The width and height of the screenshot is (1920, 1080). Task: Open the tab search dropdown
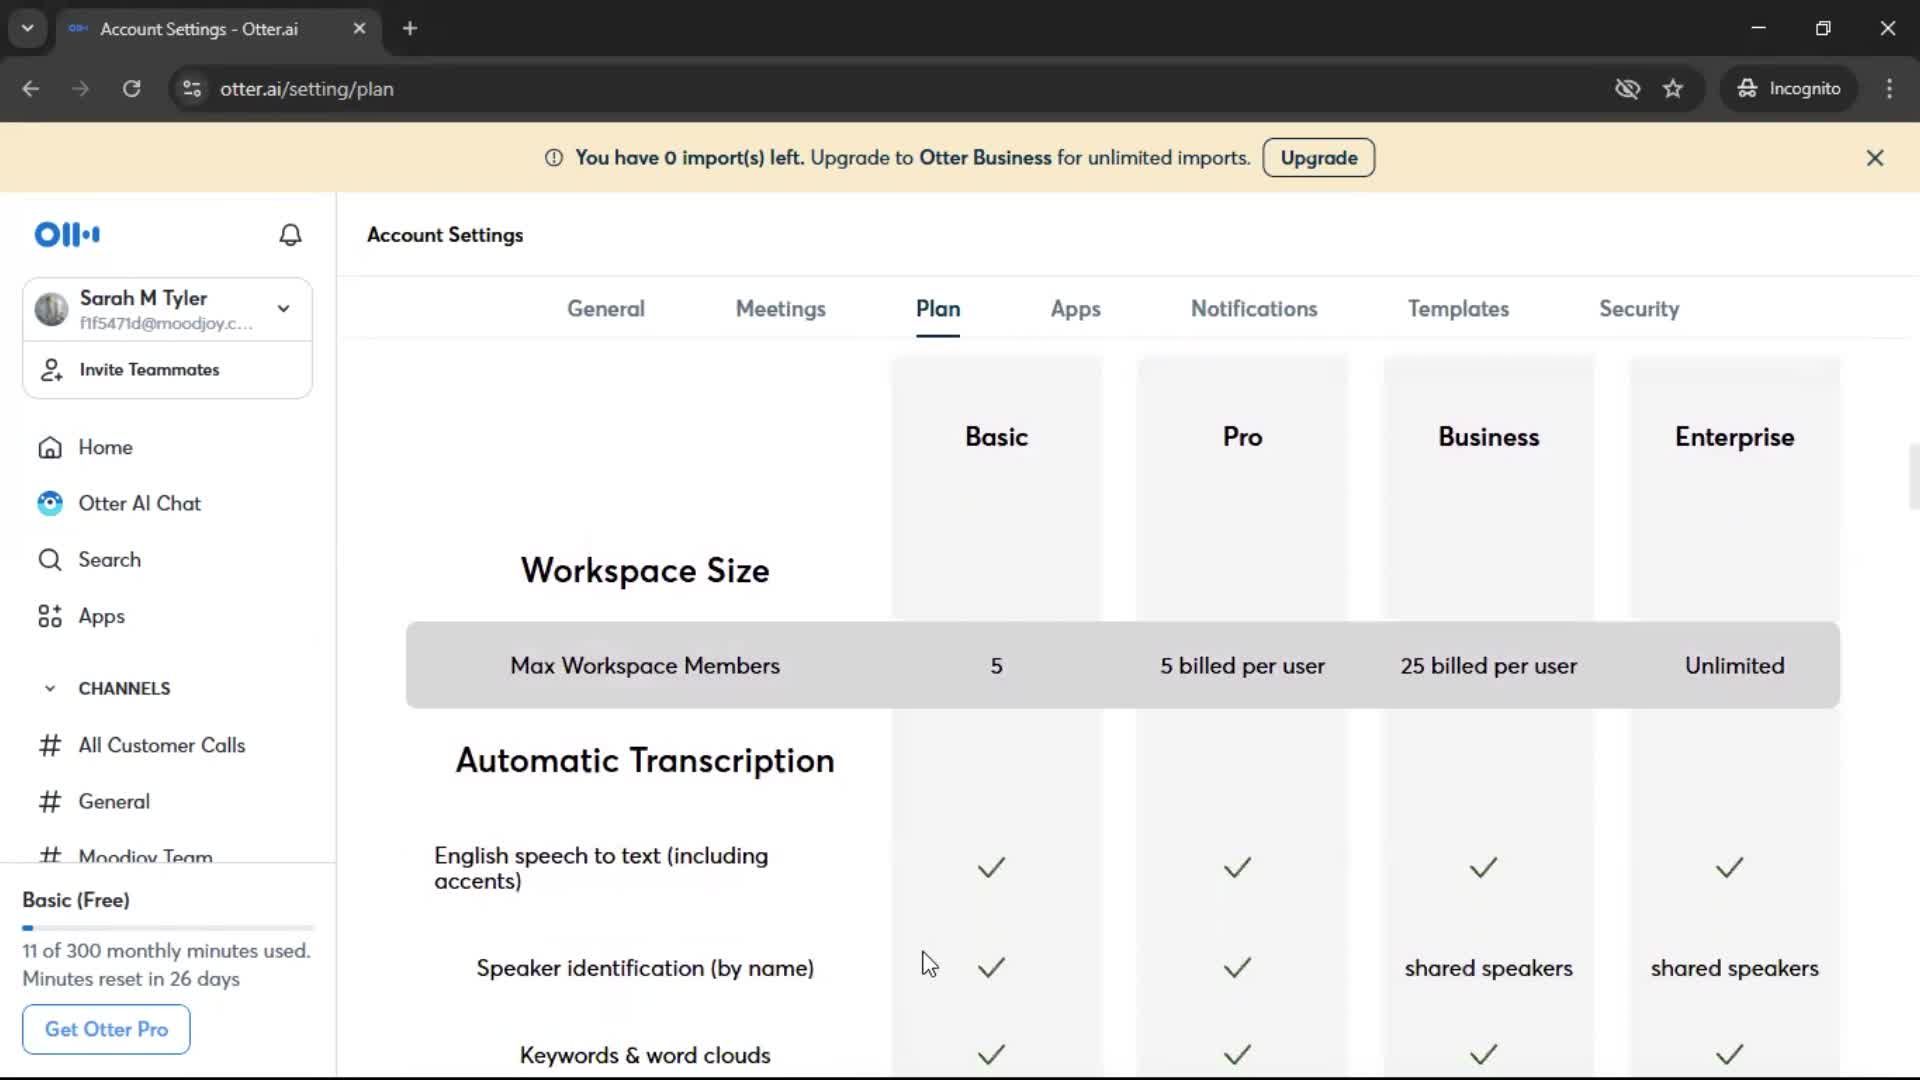27,28
